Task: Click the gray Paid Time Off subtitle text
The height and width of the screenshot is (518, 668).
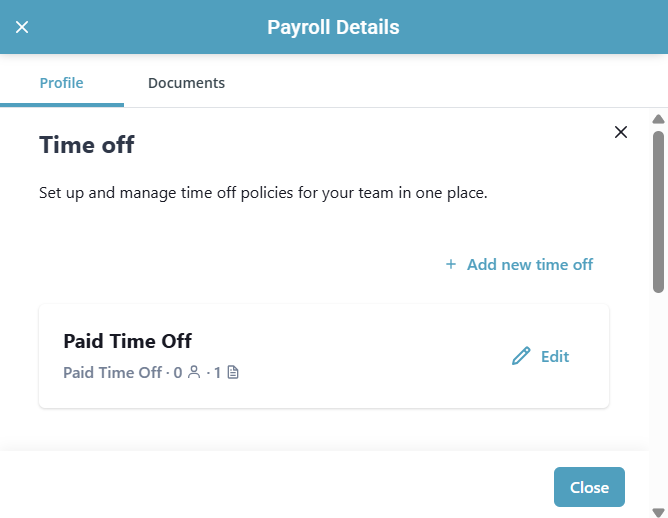Action: point(112,373)
